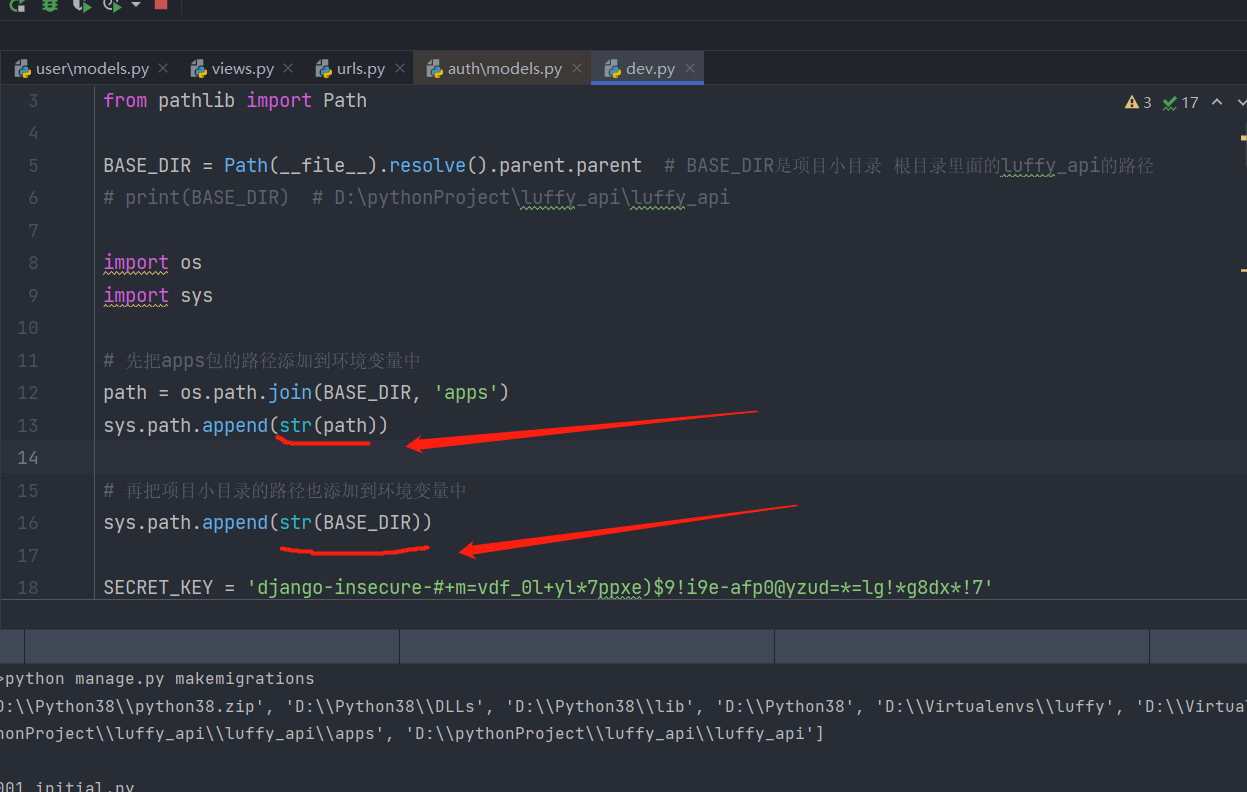Click the BASE_DIR comment ending in 'luffy_api的路径'
This screenshot has height=792, width=1247.
point(909,165)
